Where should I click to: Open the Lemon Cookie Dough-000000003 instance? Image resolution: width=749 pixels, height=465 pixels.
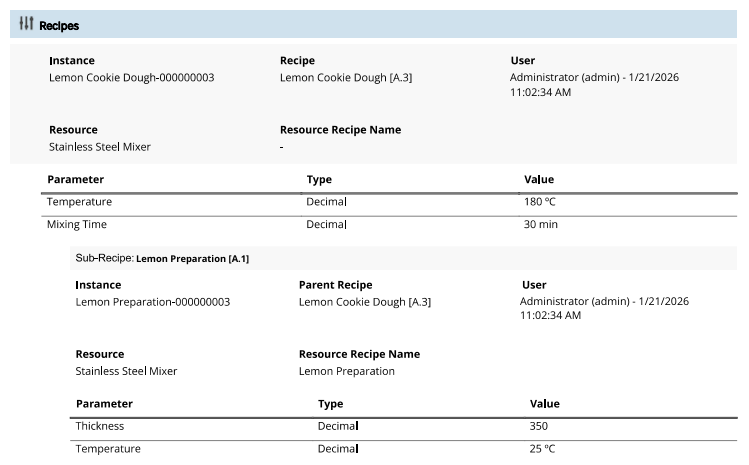[x=131, y=77]
